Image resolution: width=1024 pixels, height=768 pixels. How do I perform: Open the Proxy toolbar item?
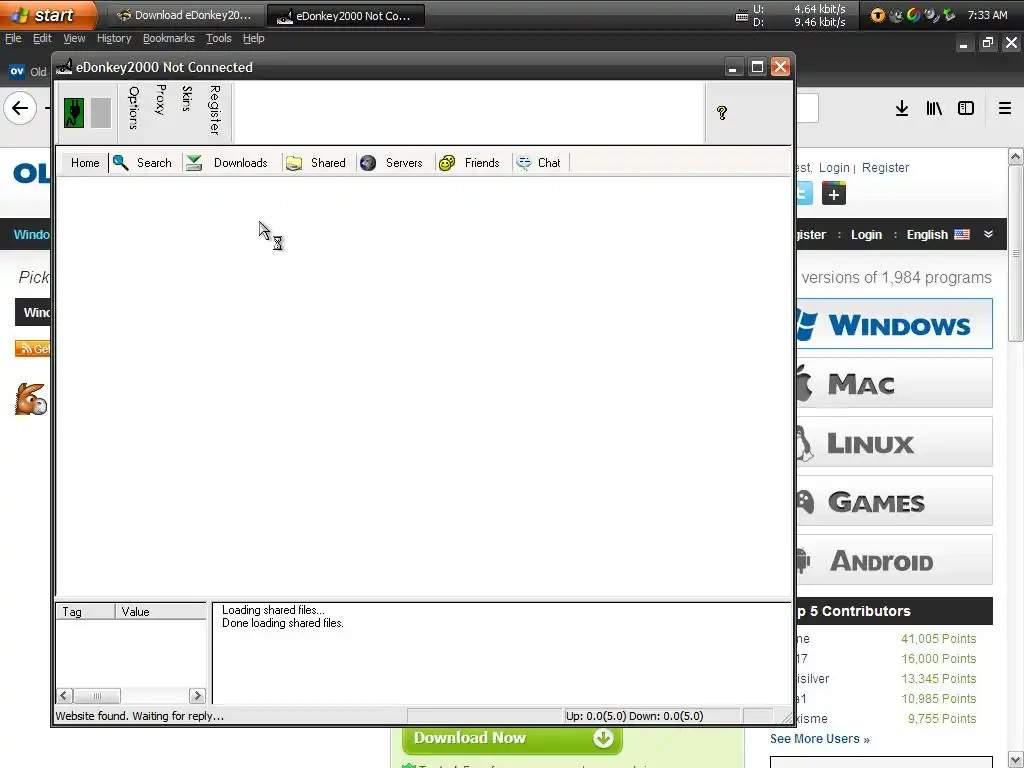[160, 99]
